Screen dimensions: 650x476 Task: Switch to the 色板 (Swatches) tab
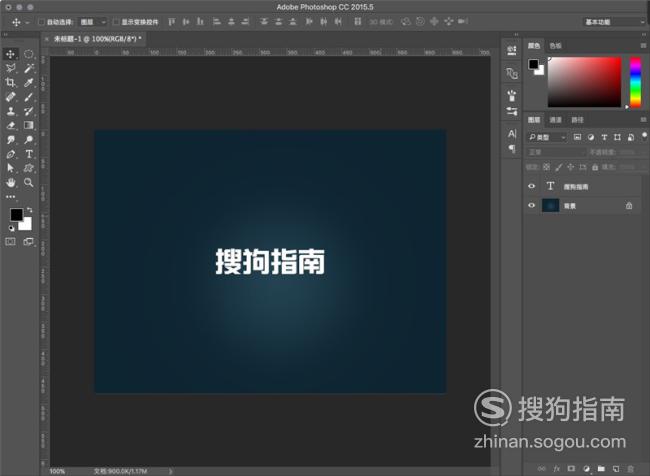555,46
